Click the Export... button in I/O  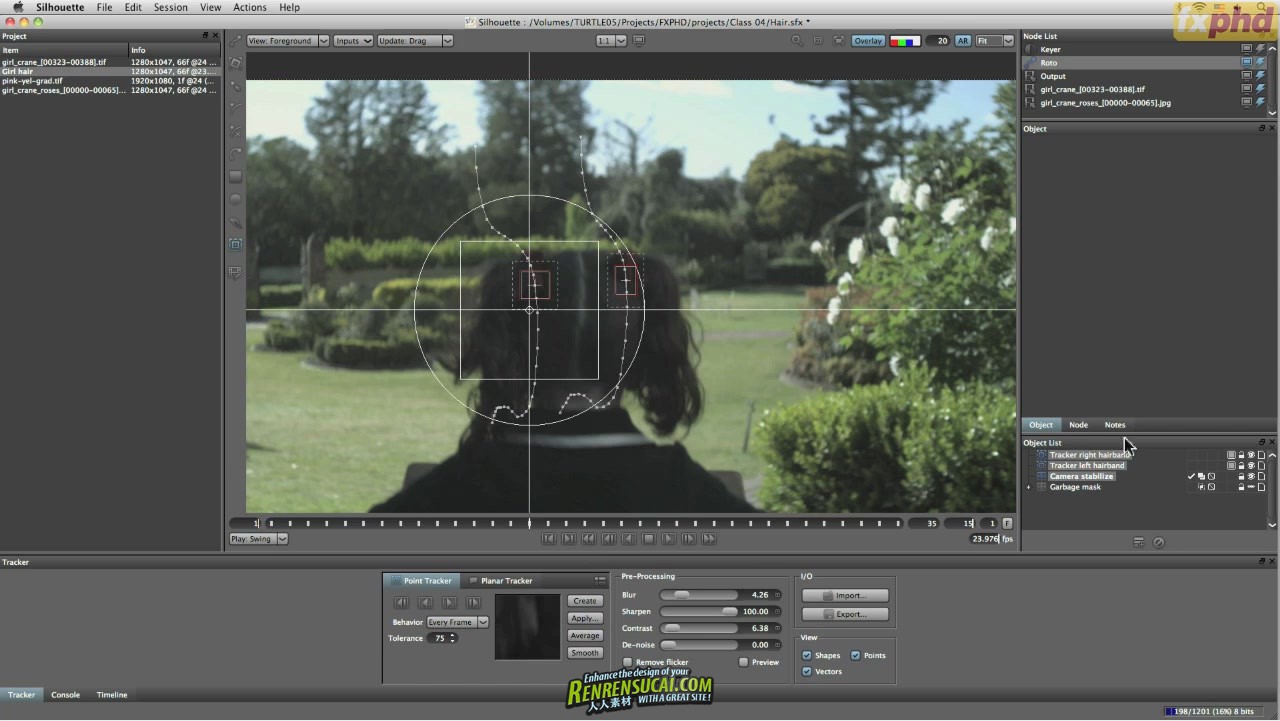click(846, 614)
